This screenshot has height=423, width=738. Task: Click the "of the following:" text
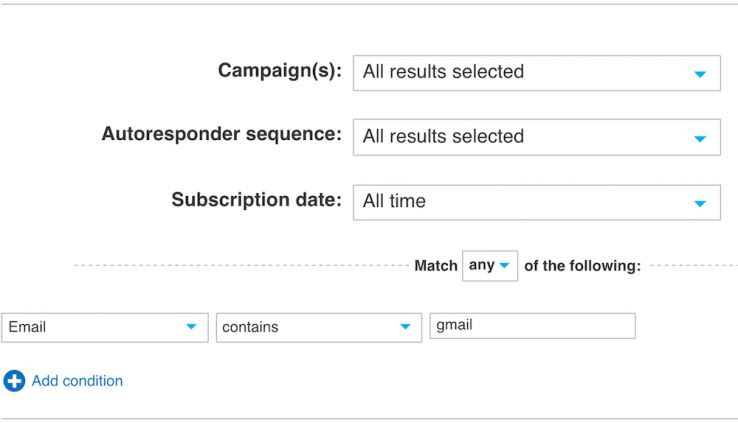coord(582,267)
